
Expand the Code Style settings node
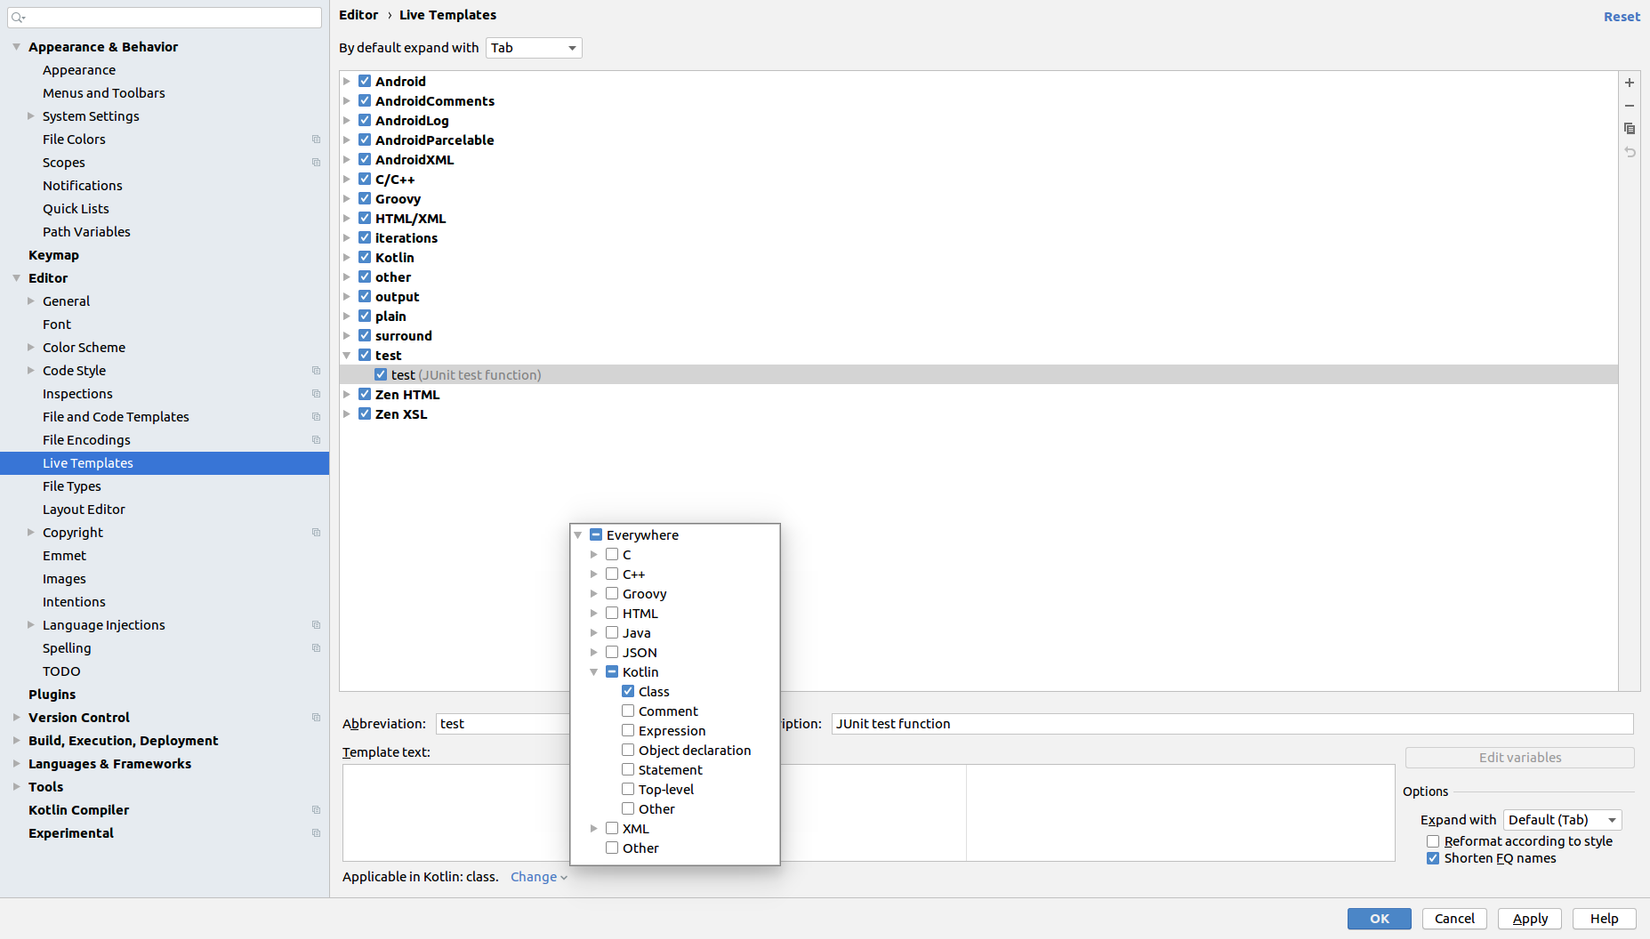tap(31, 370)
